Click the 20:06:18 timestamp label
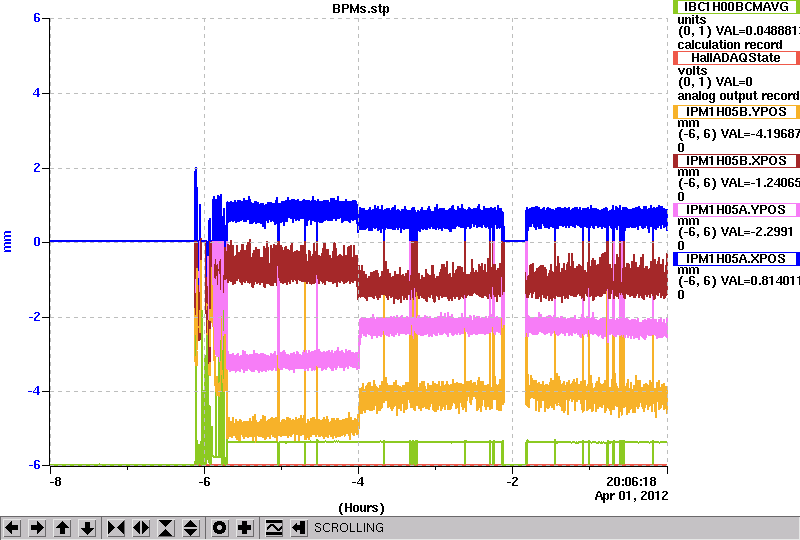This screenshot has height=540, width=800. point(631,482)
